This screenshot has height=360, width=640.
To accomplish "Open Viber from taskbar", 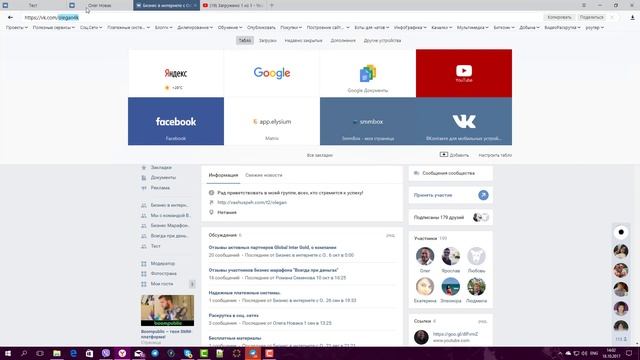I will coord(106,353).
